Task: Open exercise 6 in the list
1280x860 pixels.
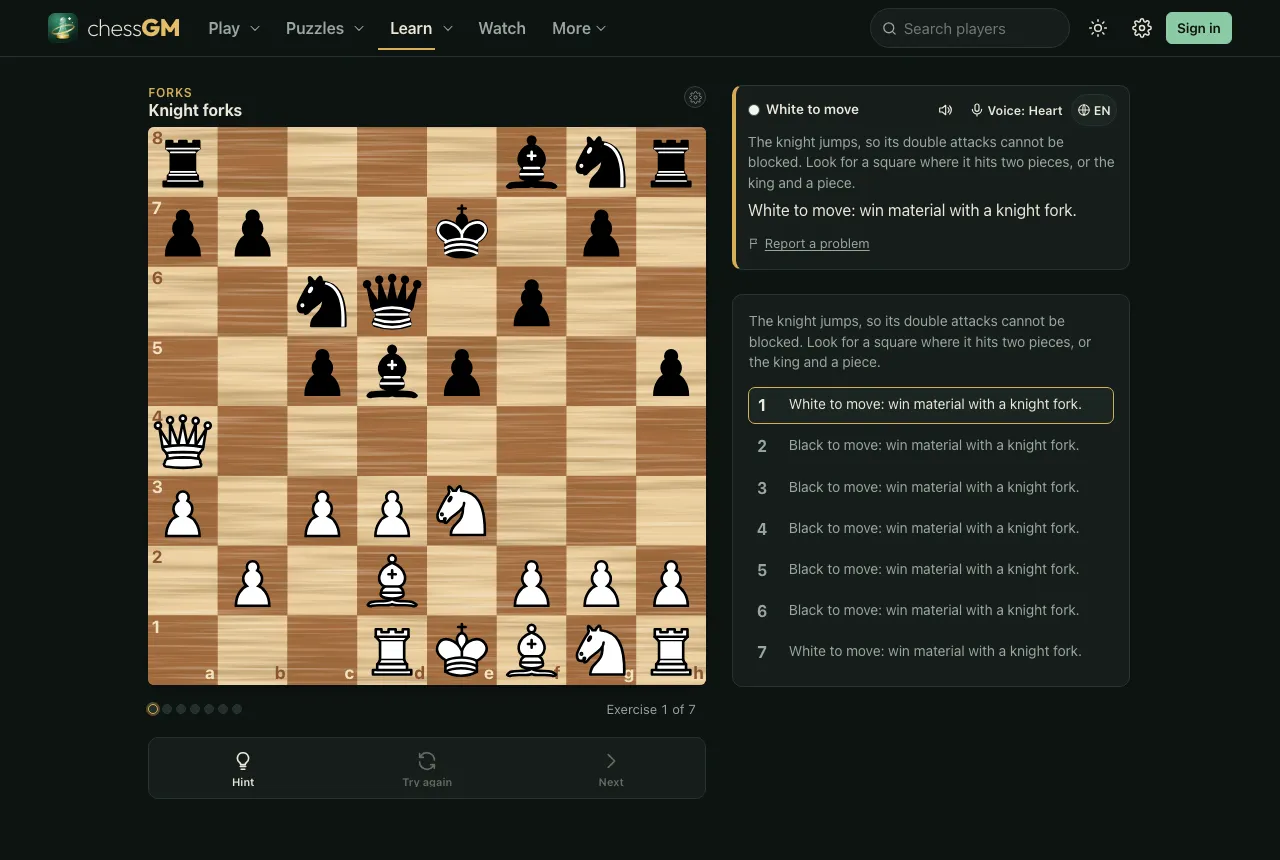Action: tap(931, 610)
